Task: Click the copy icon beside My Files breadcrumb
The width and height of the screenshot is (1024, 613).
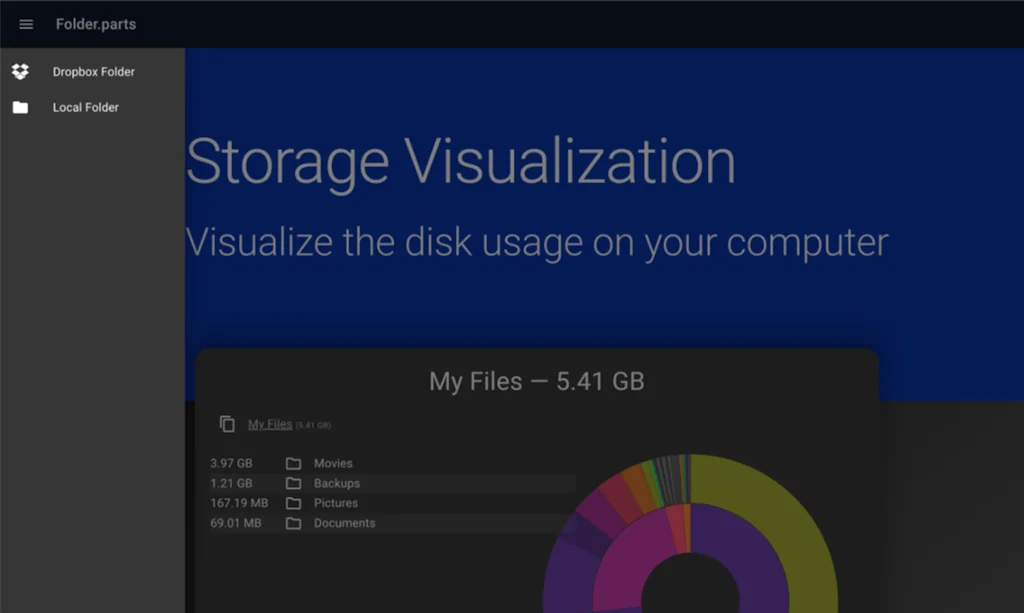Action: [227, 423]
